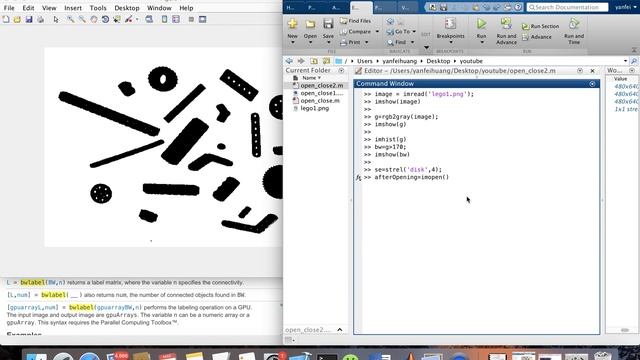Select the Zoom In magnifier tool

(x=71, y=19)
